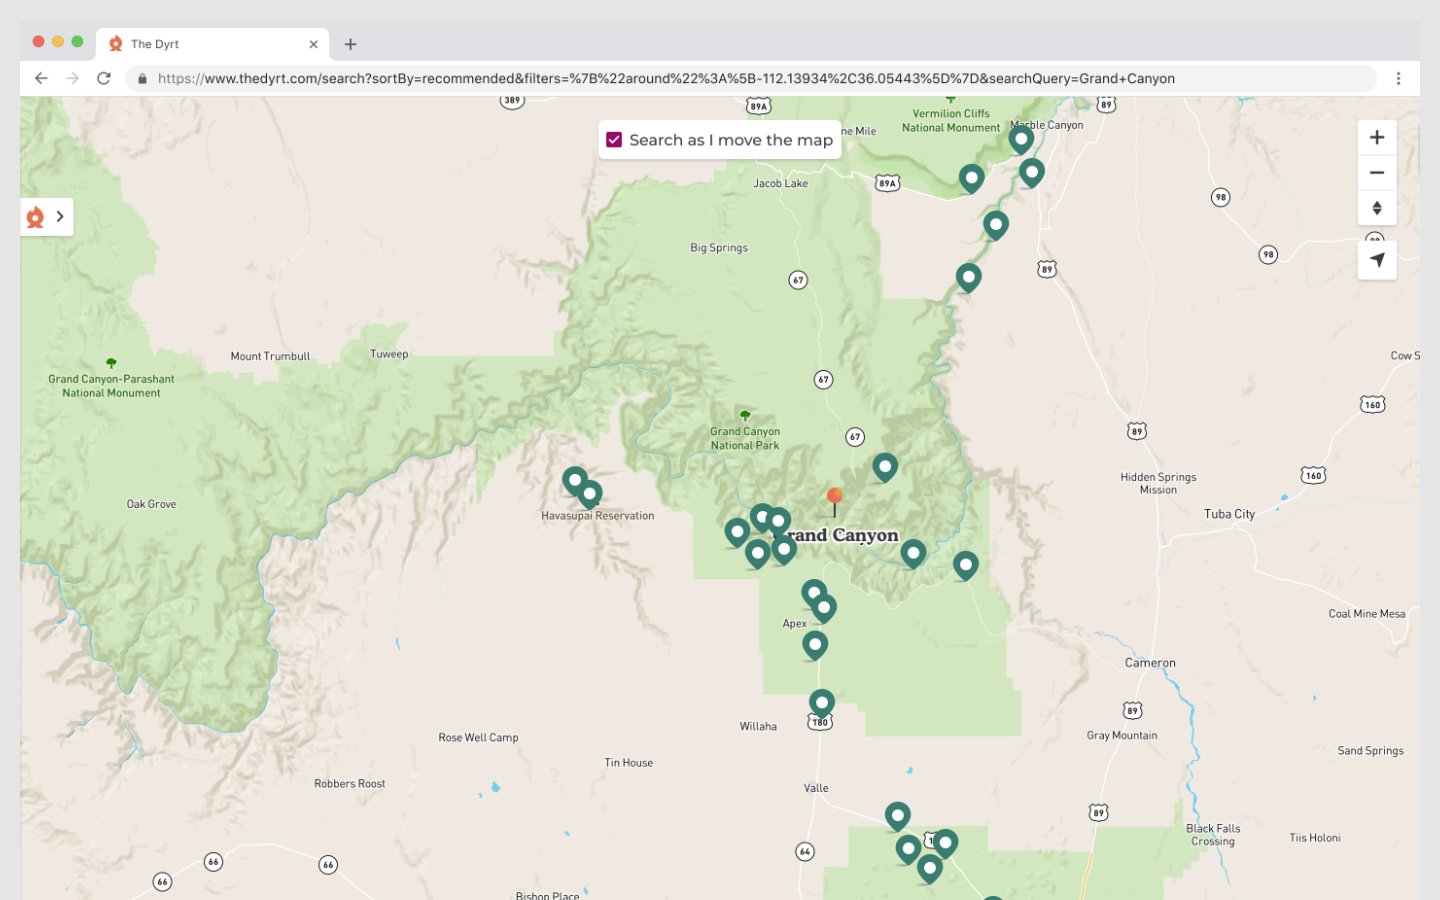
Task: Click the 'Coal Mine Mesa' map label
Action: pos(1367,614)
